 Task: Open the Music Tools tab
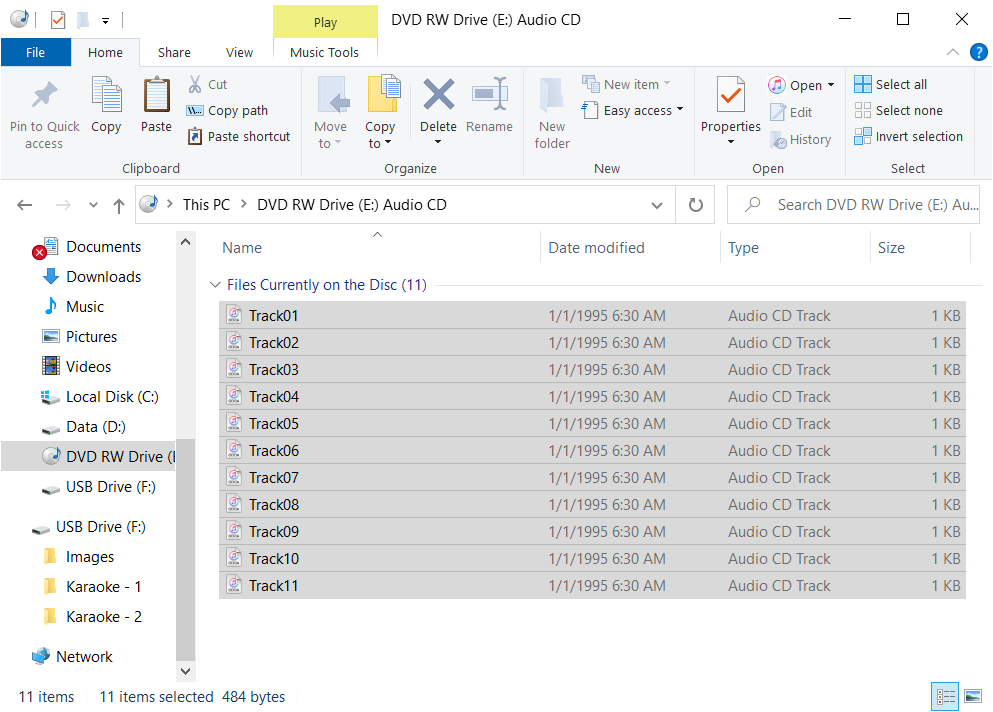324,52
